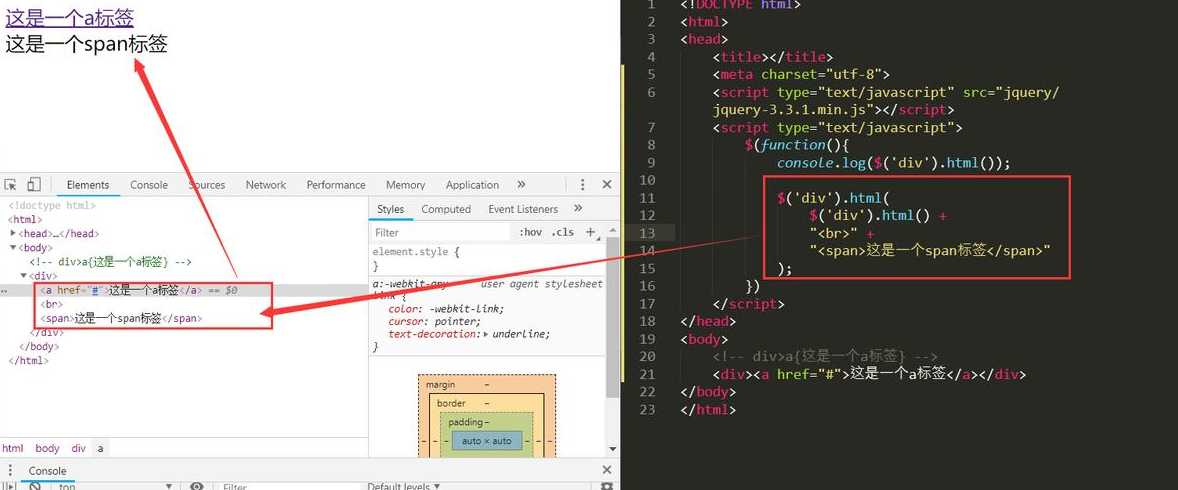Click the '这是一个span标签' page text
Image resolution: width=1178 pixels, height=490 pixels.
coord(86,44)
